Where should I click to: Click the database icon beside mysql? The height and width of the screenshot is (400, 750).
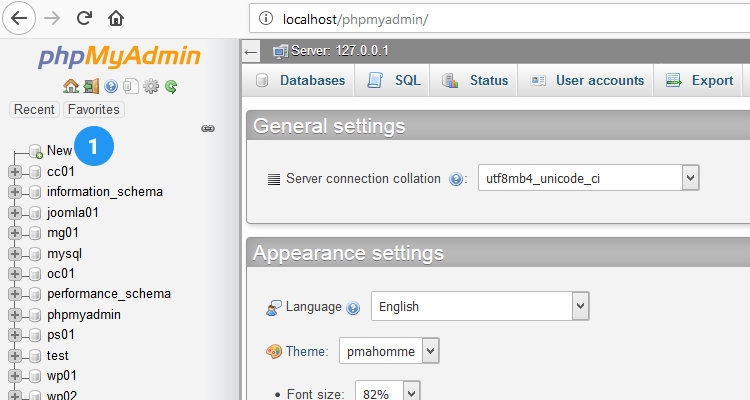(x=34, y=254)
